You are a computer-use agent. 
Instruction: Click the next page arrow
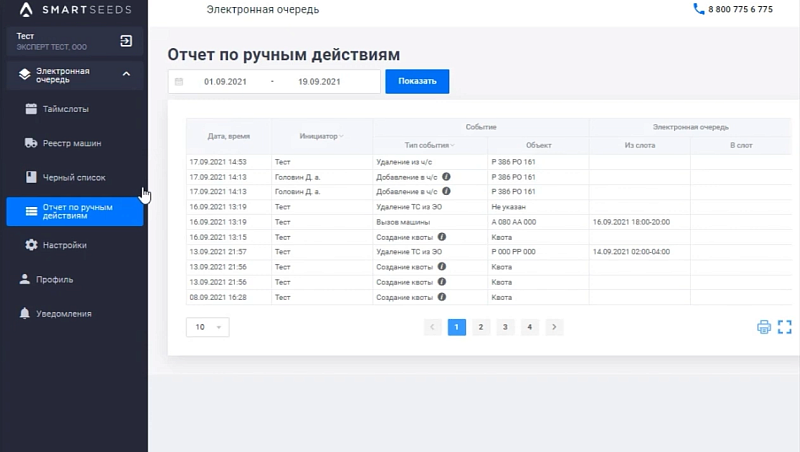click(554, 327)
